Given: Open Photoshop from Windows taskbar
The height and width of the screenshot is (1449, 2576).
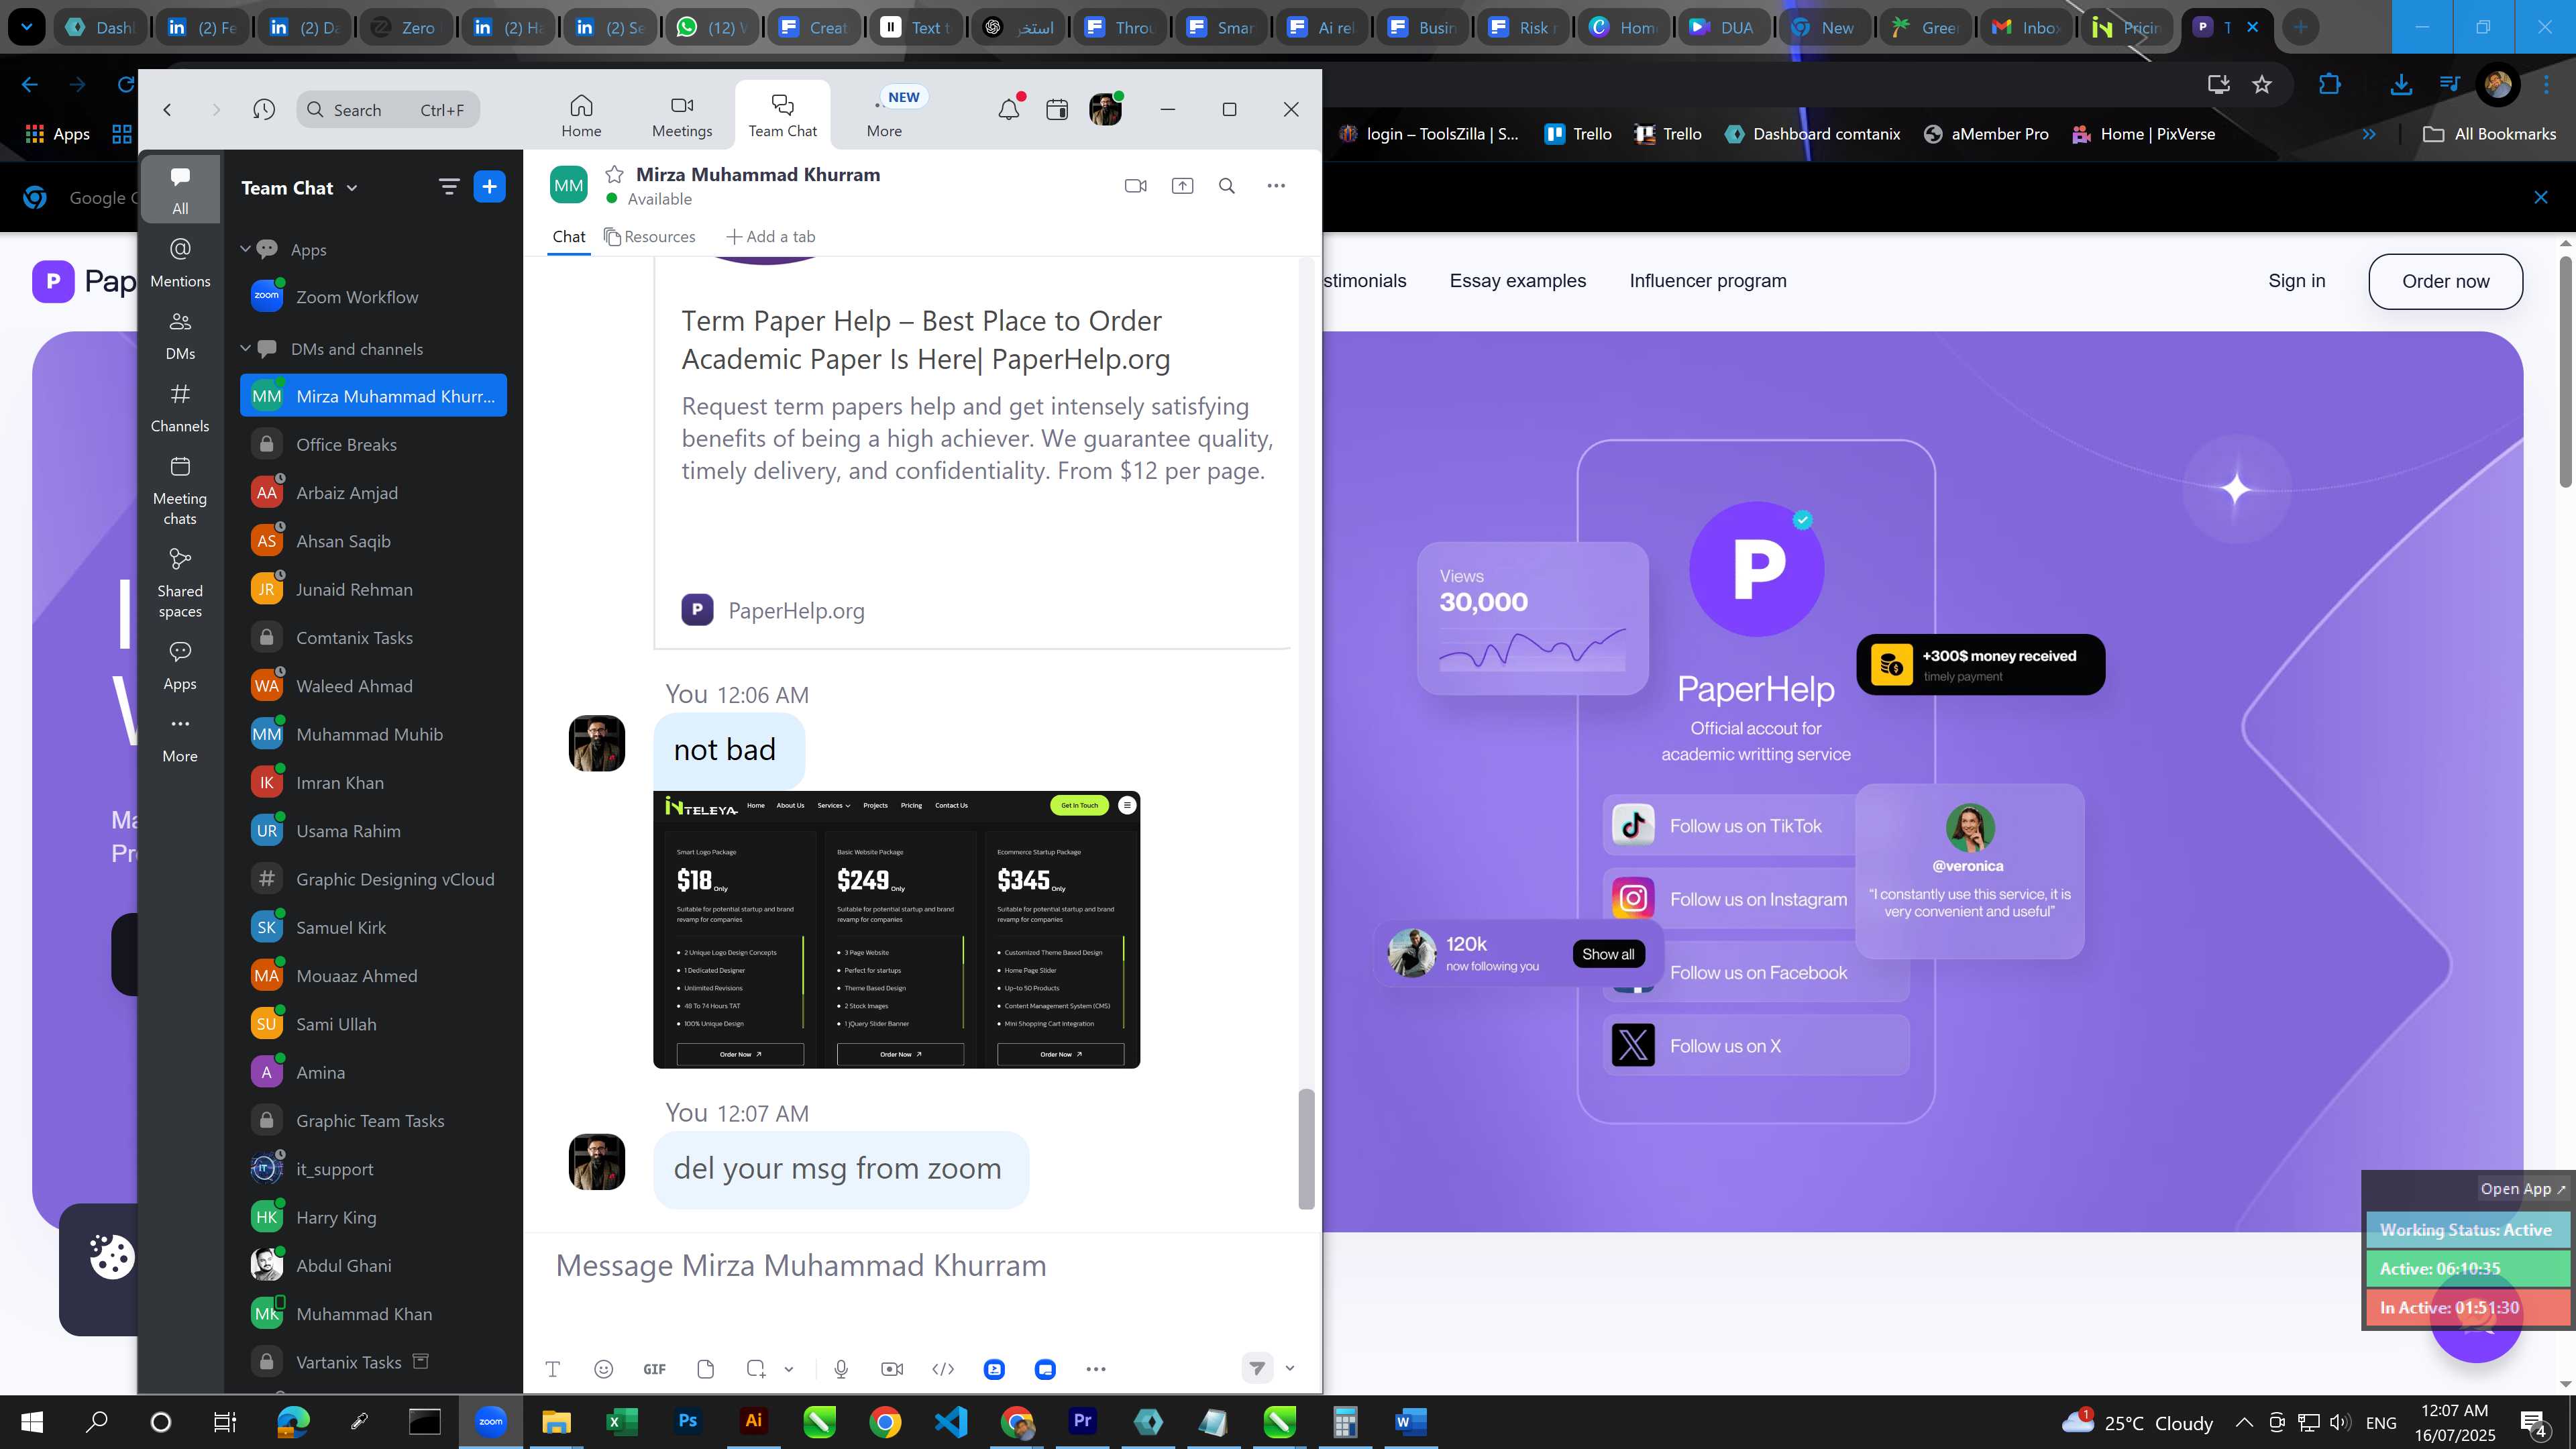Looking at the screenshot, I should click(x=688, y=1421).
